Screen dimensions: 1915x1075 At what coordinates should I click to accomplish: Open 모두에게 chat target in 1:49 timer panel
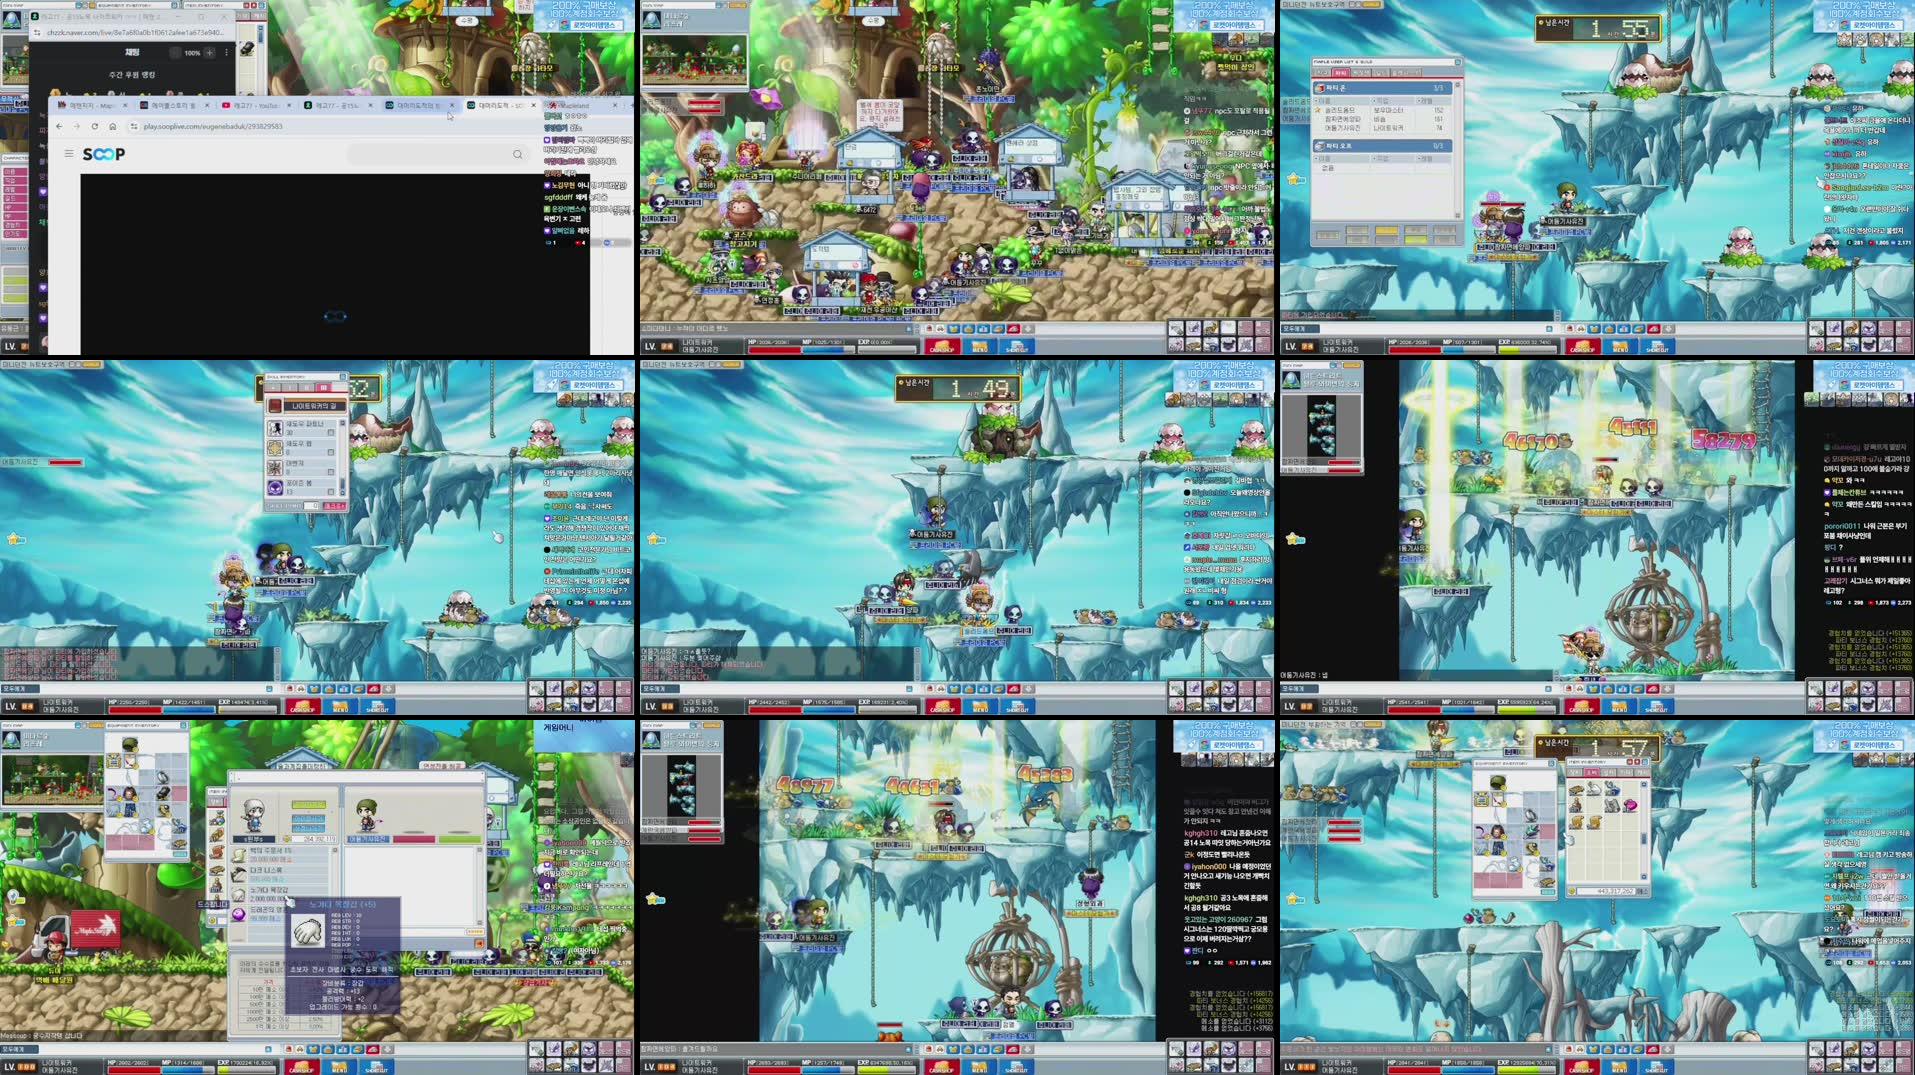pyautogui.click(x=660, y=688)
